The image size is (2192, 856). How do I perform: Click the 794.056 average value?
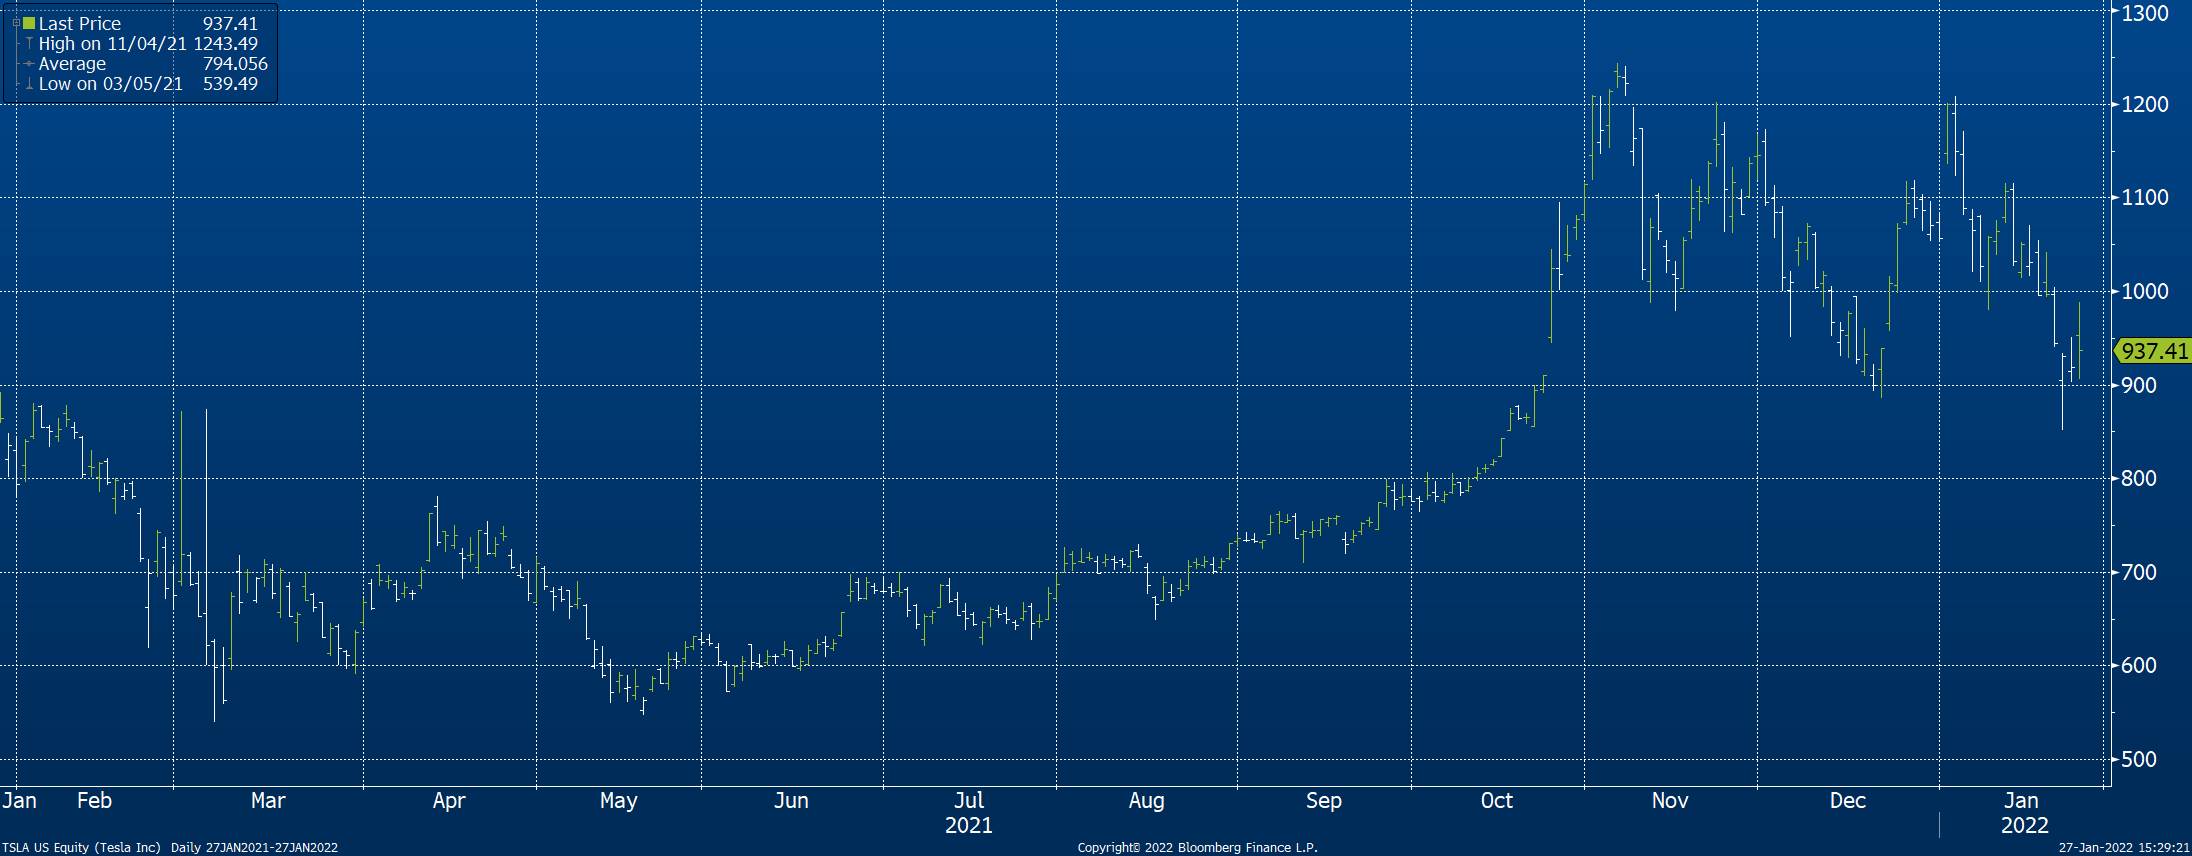[235, 64]
